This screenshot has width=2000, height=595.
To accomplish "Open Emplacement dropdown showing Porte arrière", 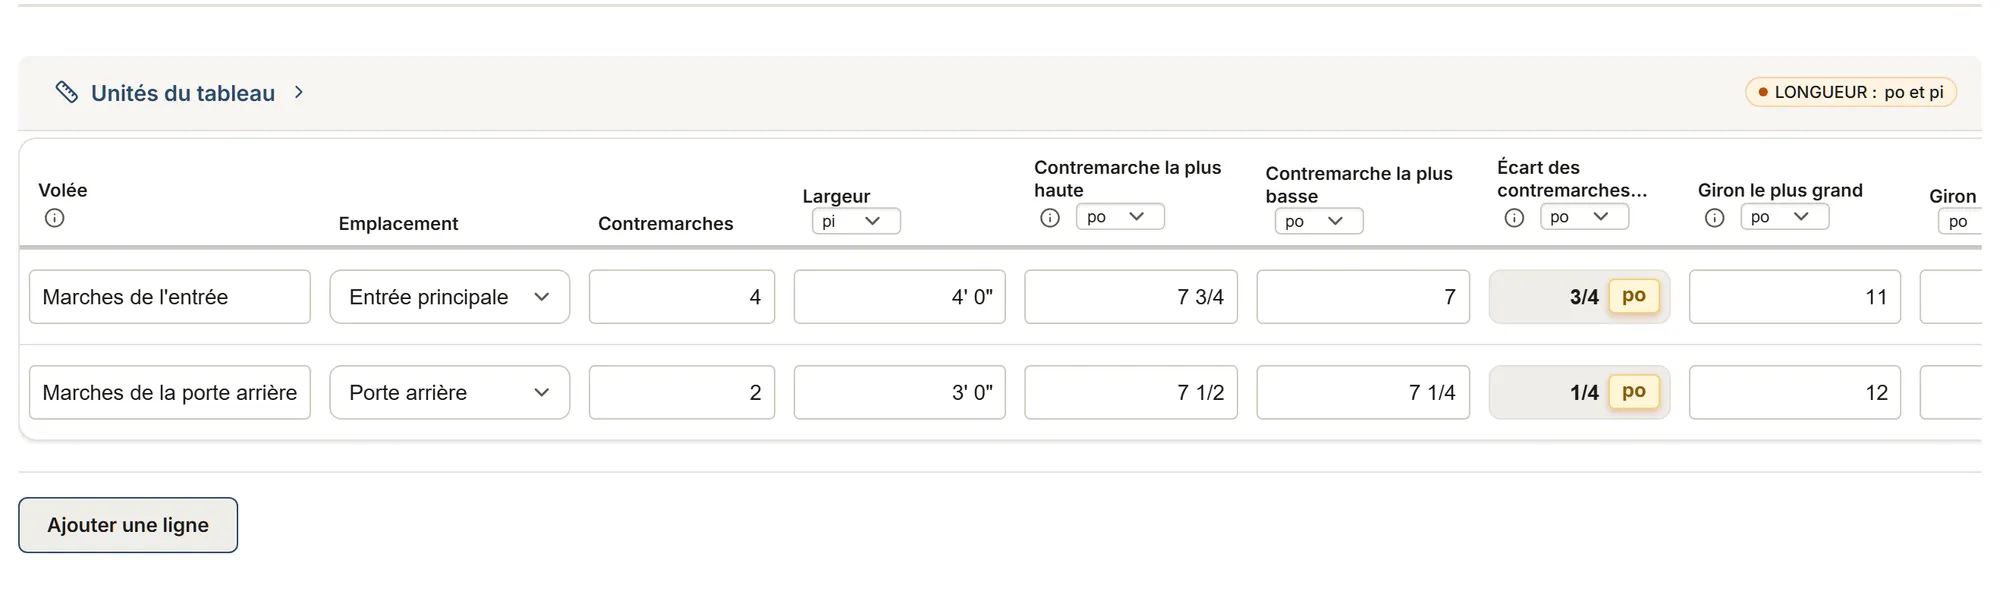I will 450,393.
